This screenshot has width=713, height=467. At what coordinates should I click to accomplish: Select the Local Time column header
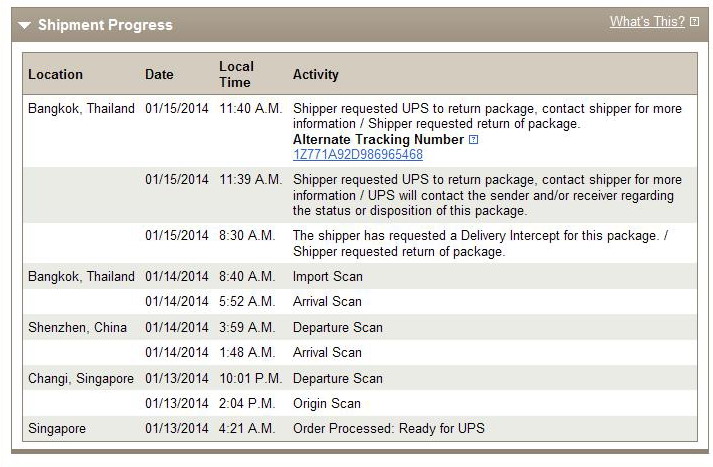click(236, 74)
